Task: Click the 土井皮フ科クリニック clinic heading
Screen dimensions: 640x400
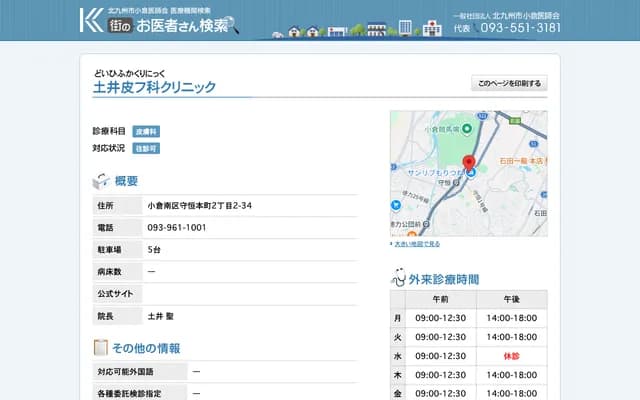Action: (x=154, y=88)
